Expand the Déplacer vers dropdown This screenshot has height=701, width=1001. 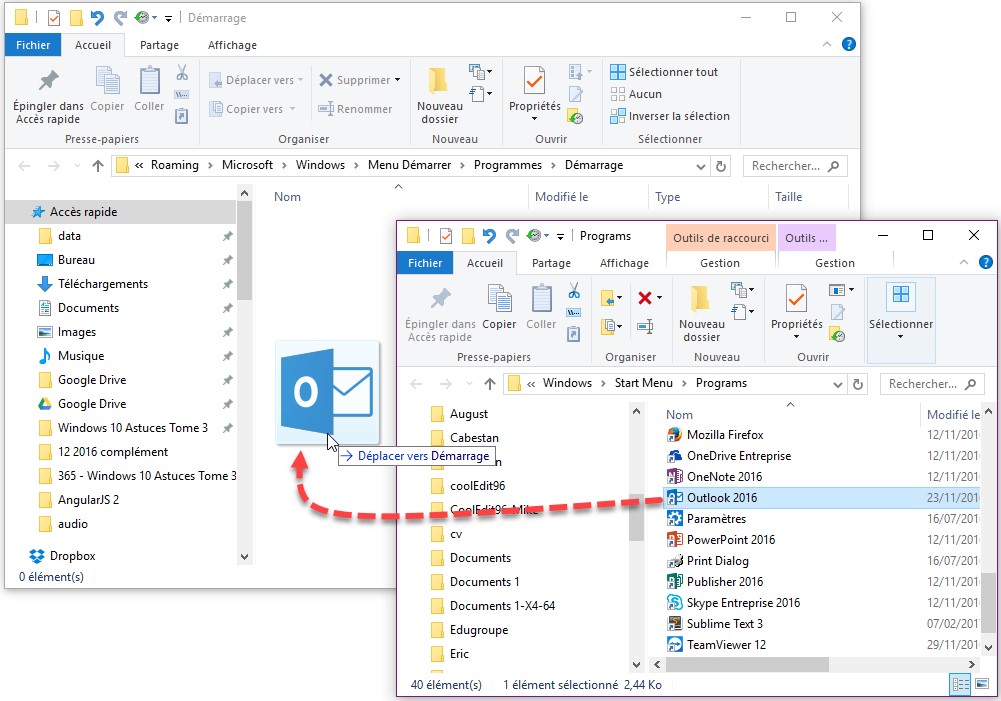click(x=303, y=80)
